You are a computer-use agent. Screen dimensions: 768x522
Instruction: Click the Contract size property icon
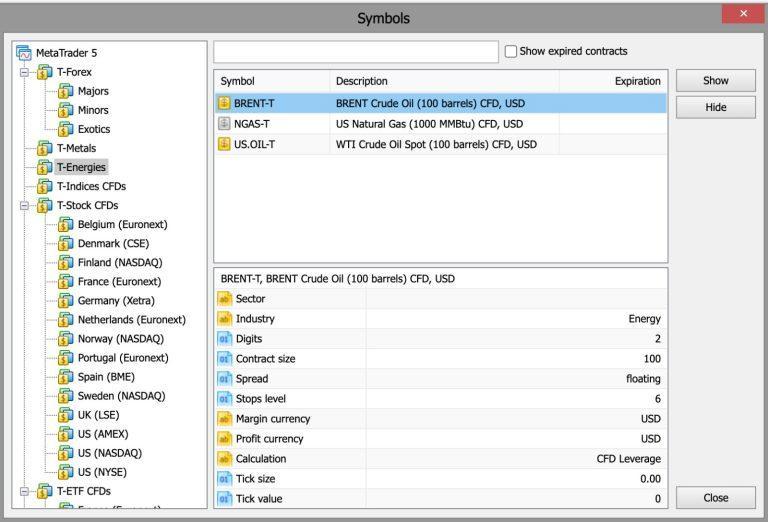224,359
